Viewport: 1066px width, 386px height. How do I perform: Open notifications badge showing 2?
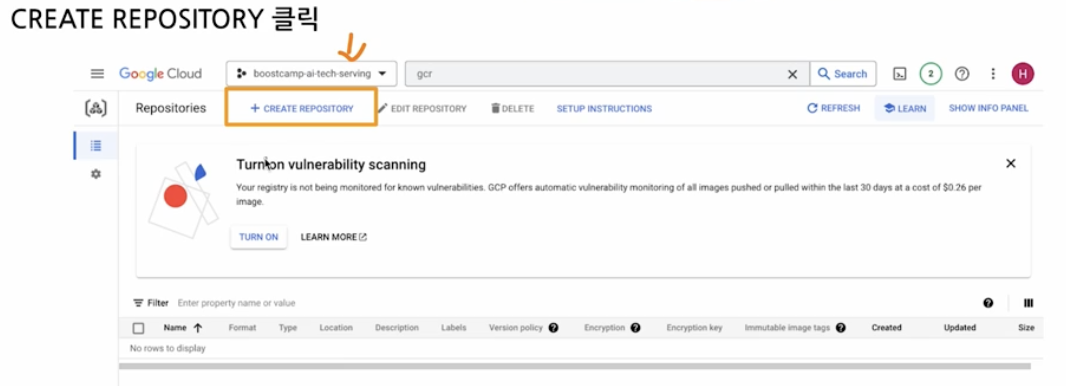tap(931, 74)
